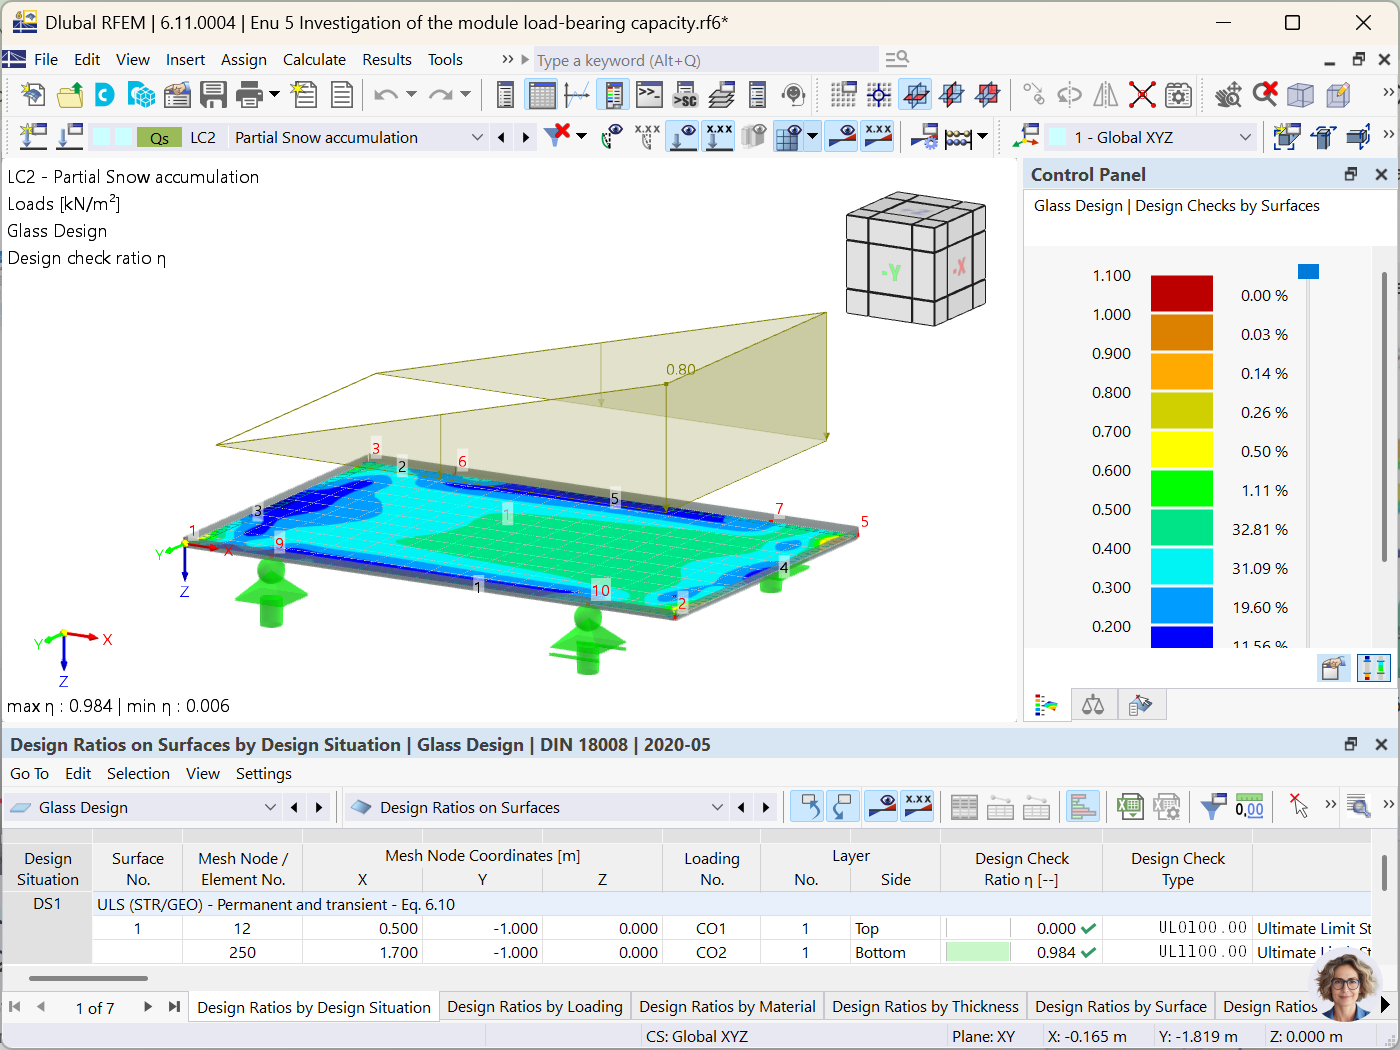Open the table settings gear icon
1400x1050 pixels.
point(1167,806)
